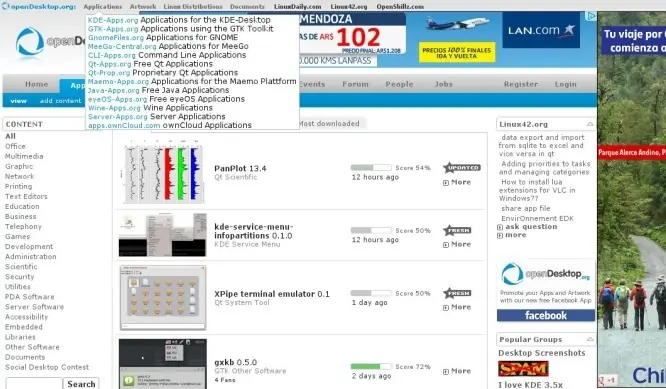Image resolution: width=666 pixels, height=389 pixels.
Task: Open the XPipe terminal emulator thumbnail
Action: coord(163,298)
